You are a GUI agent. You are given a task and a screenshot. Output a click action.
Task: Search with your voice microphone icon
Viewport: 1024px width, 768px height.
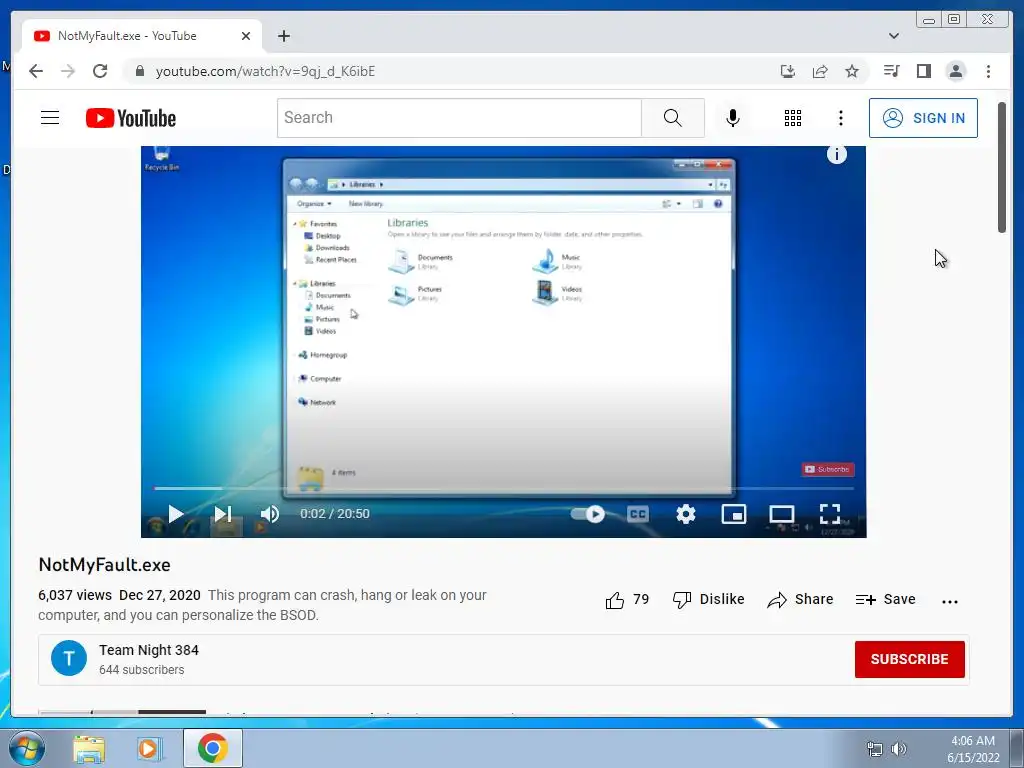733,118
